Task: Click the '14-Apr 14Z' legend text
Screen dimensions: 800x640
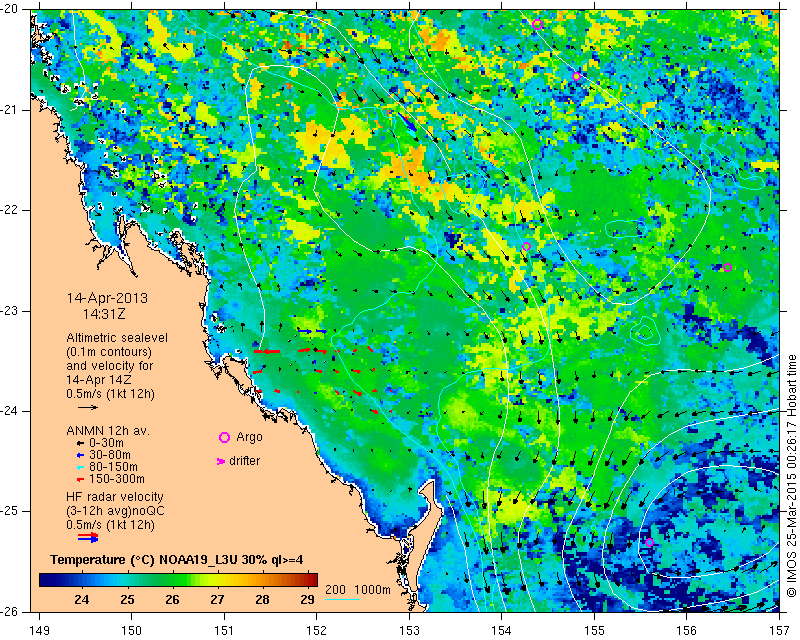Action: tap(98, 380)
